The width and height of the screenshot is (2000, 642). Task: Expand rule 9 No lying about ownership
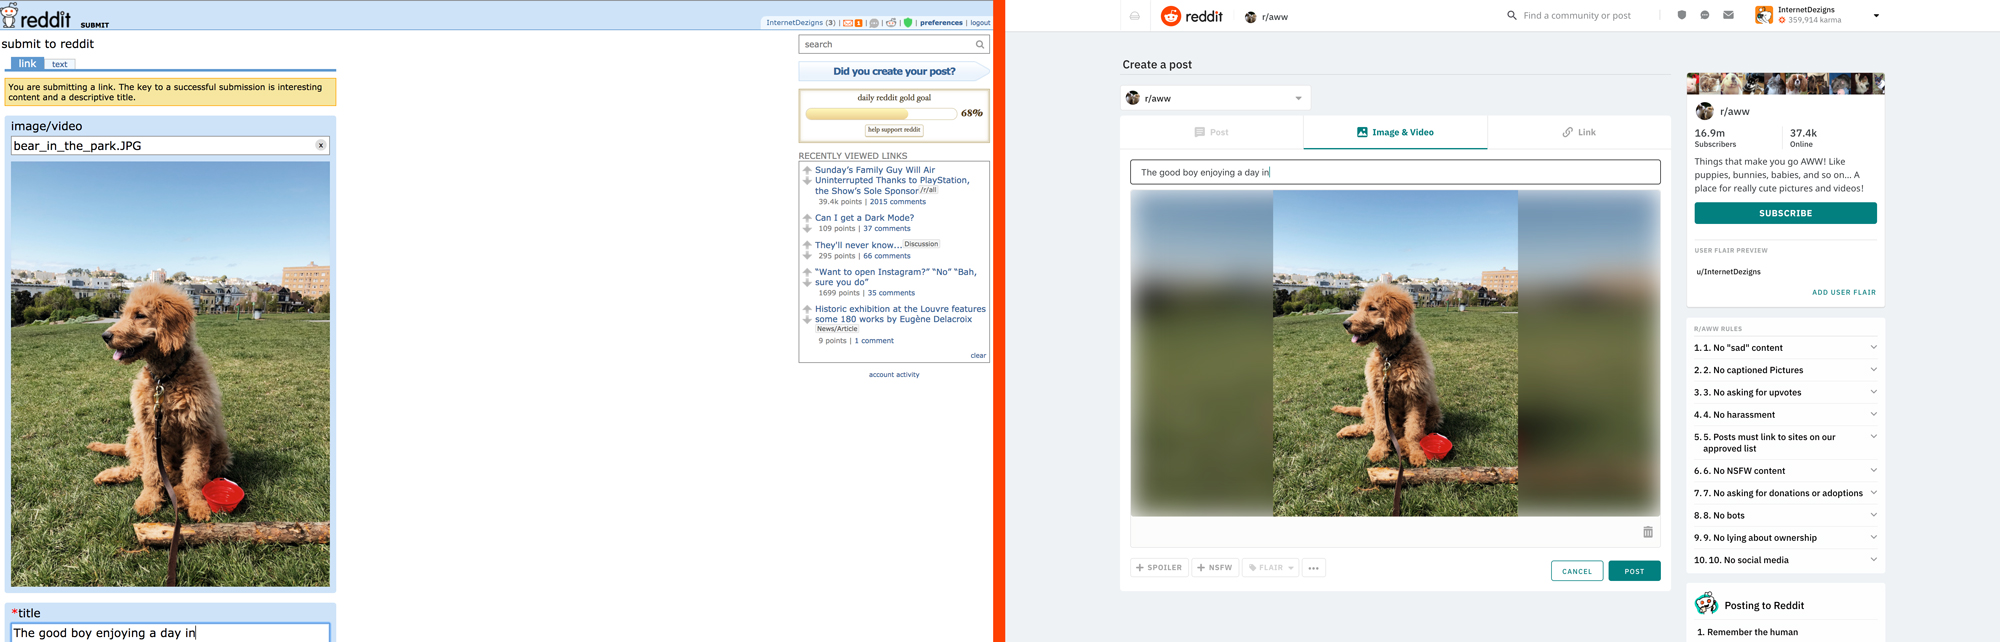pos(1785,538)
